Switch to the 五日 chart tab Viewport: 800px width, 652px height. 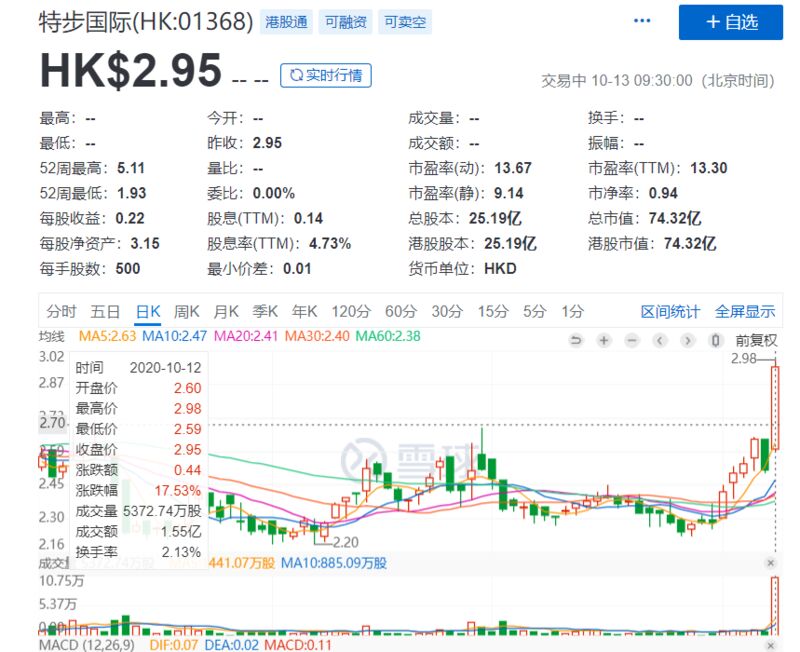coord(105,311)
